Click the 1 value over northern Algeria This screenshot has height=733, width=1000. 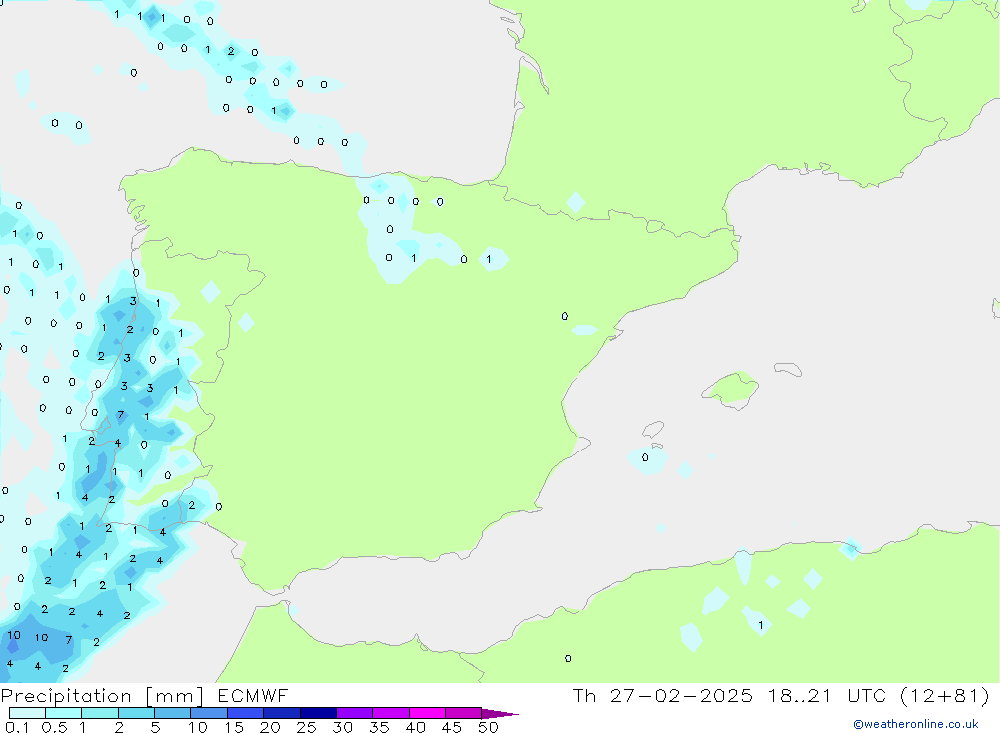[761, 625]
